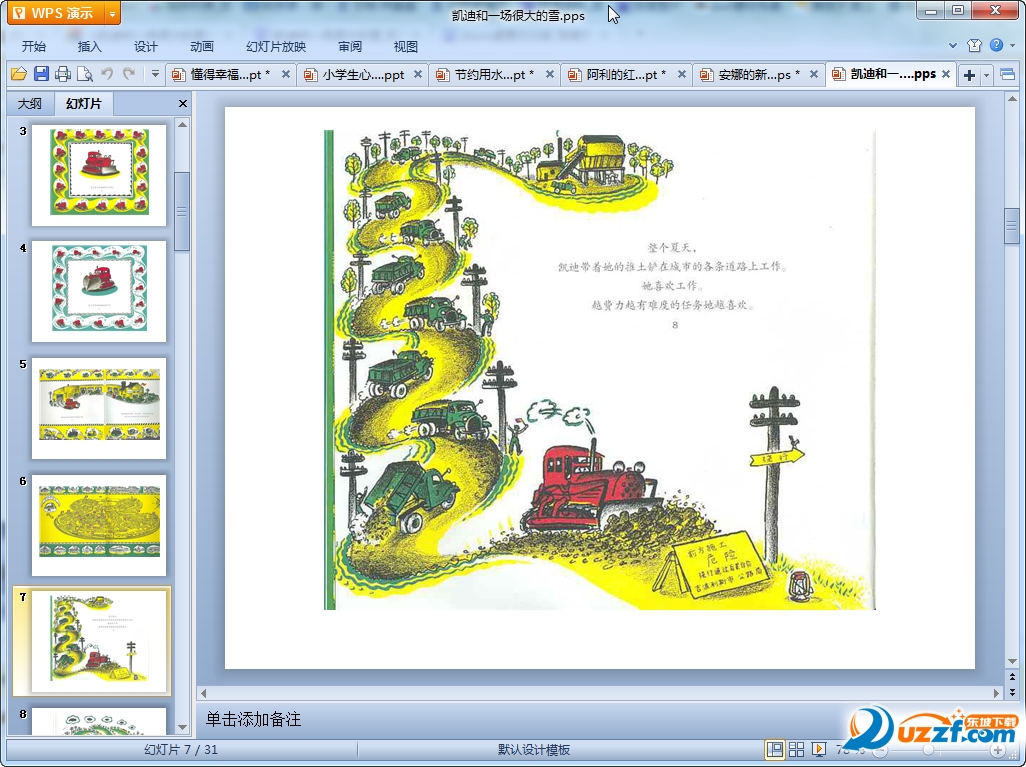Click the Print icon in the toolbar
Viewport: 1026px width, 767px height.
[63, 74]
